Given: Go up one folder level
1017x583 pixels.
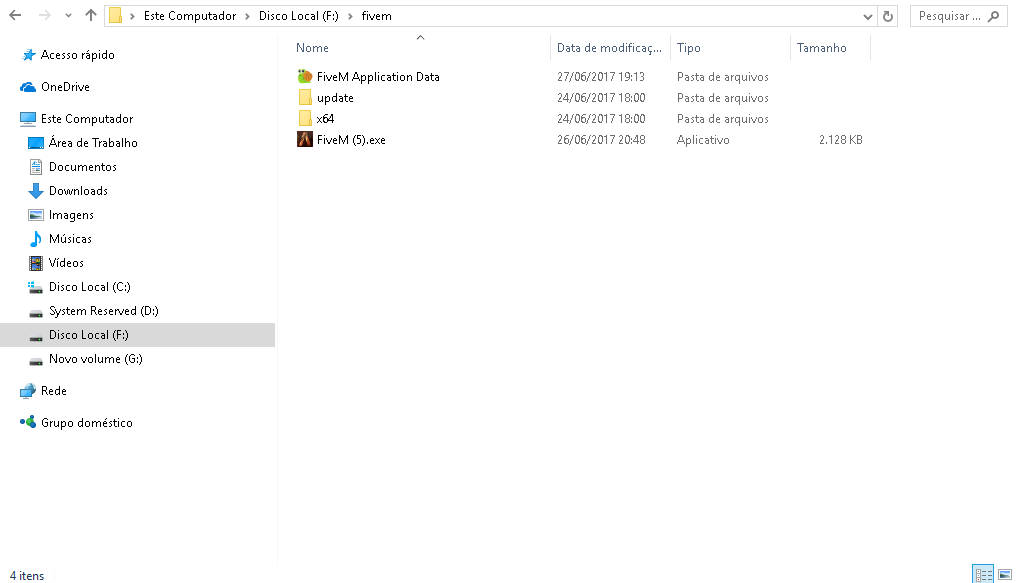Looking at the screenshot, I should pos(90,16).
